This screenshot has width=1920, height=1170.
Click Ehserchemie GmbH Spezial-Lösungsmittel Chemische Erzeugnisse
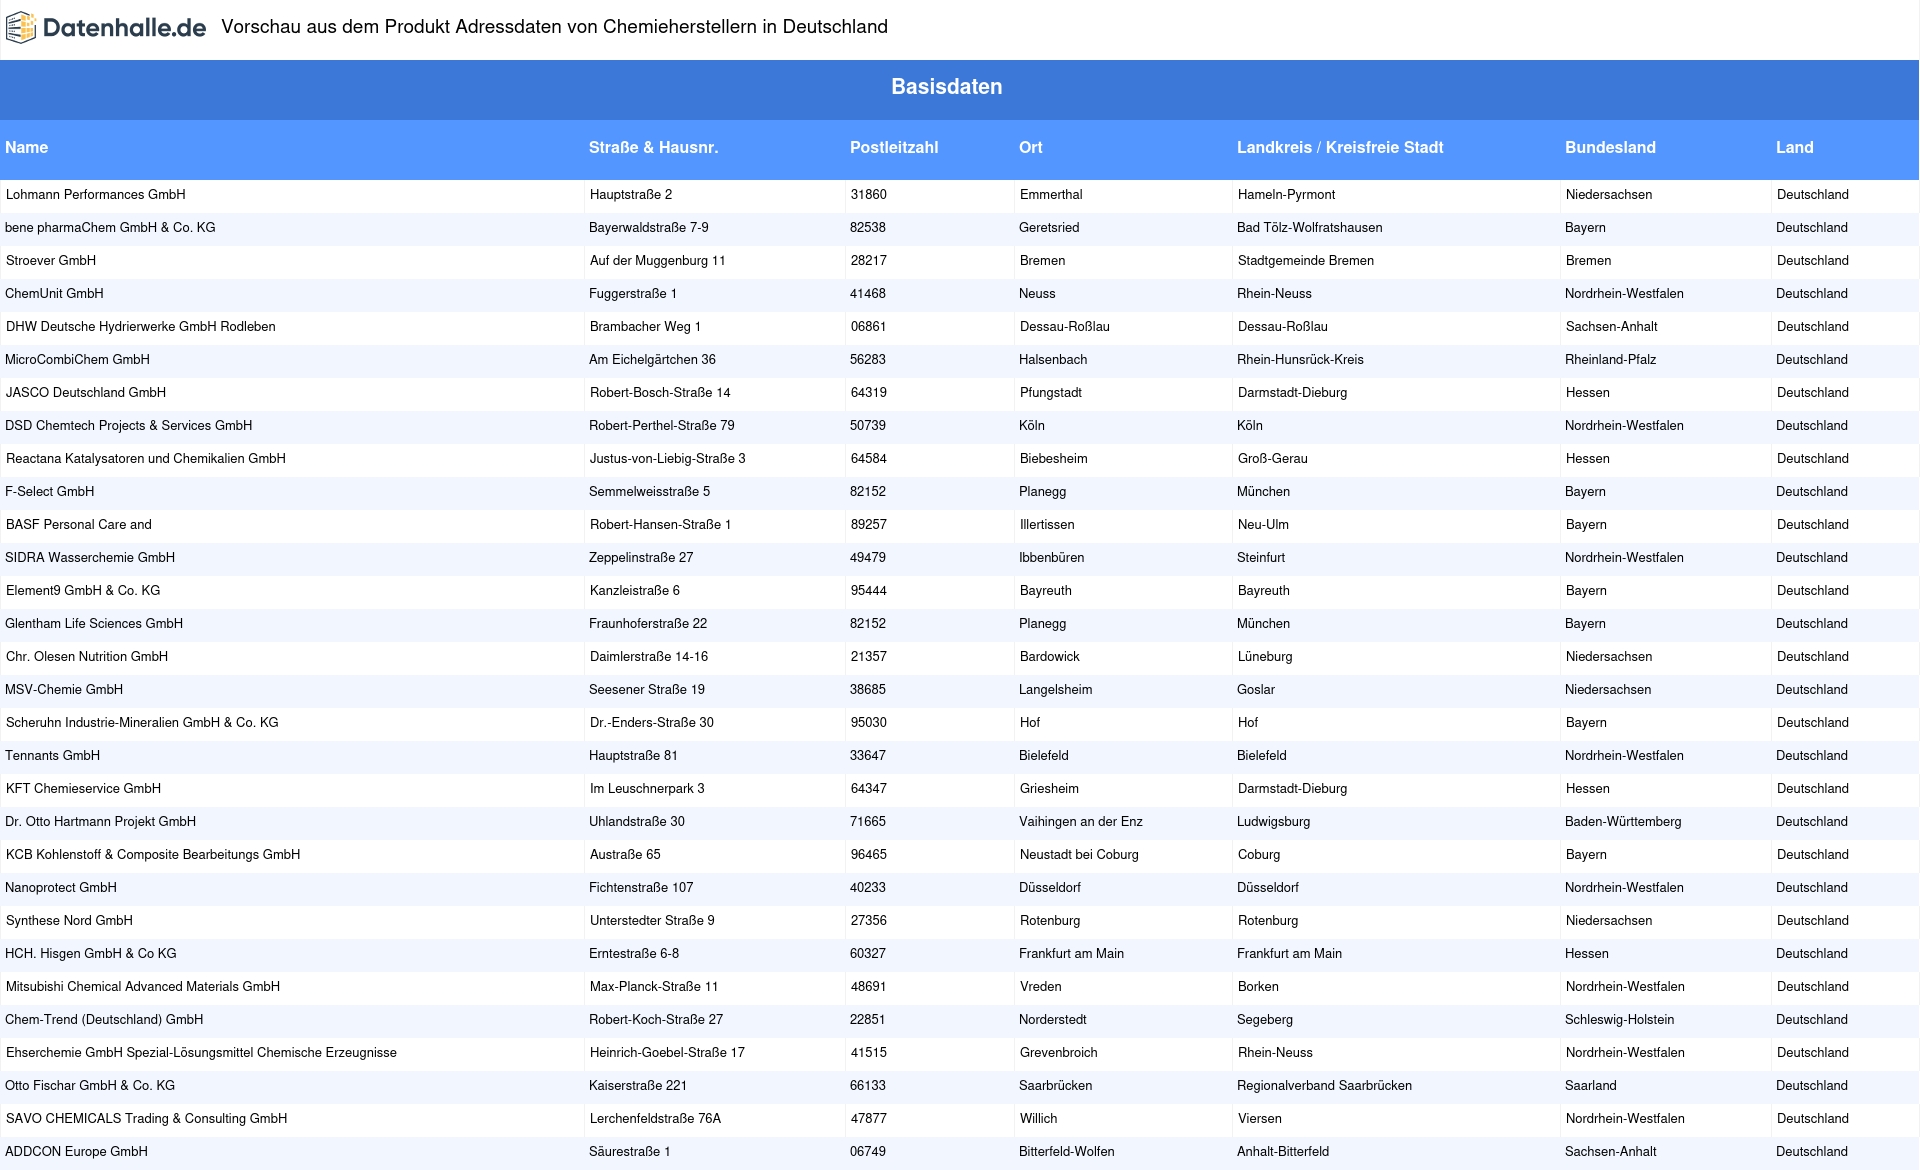201,1053
